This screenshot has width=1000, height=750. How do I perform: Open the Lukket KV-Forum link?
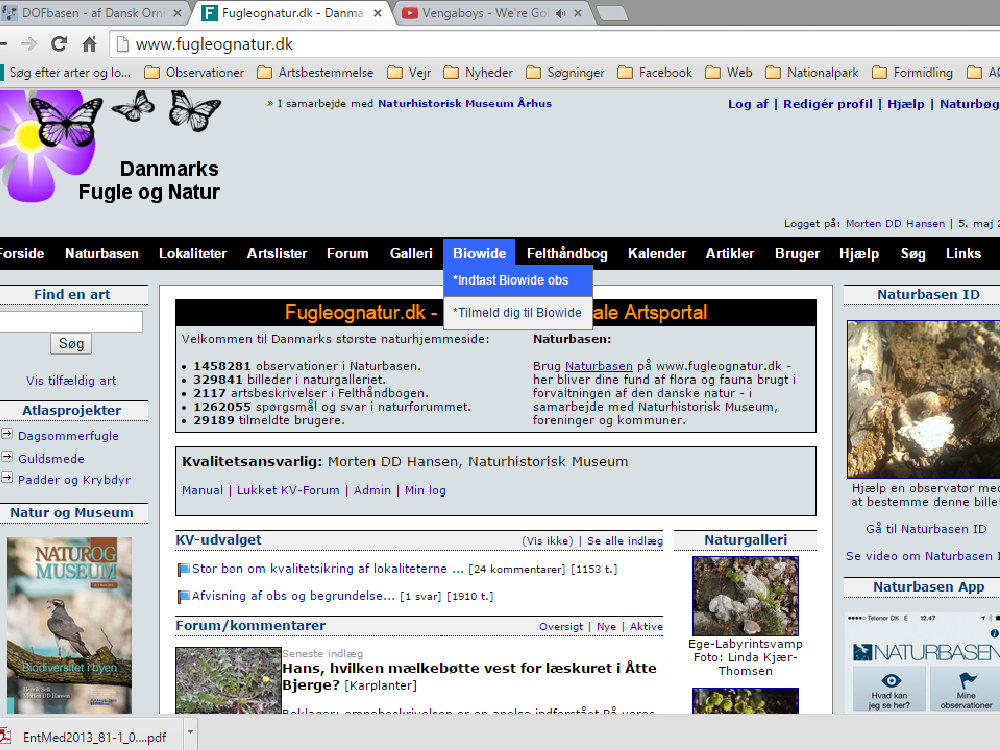(288, 490)
